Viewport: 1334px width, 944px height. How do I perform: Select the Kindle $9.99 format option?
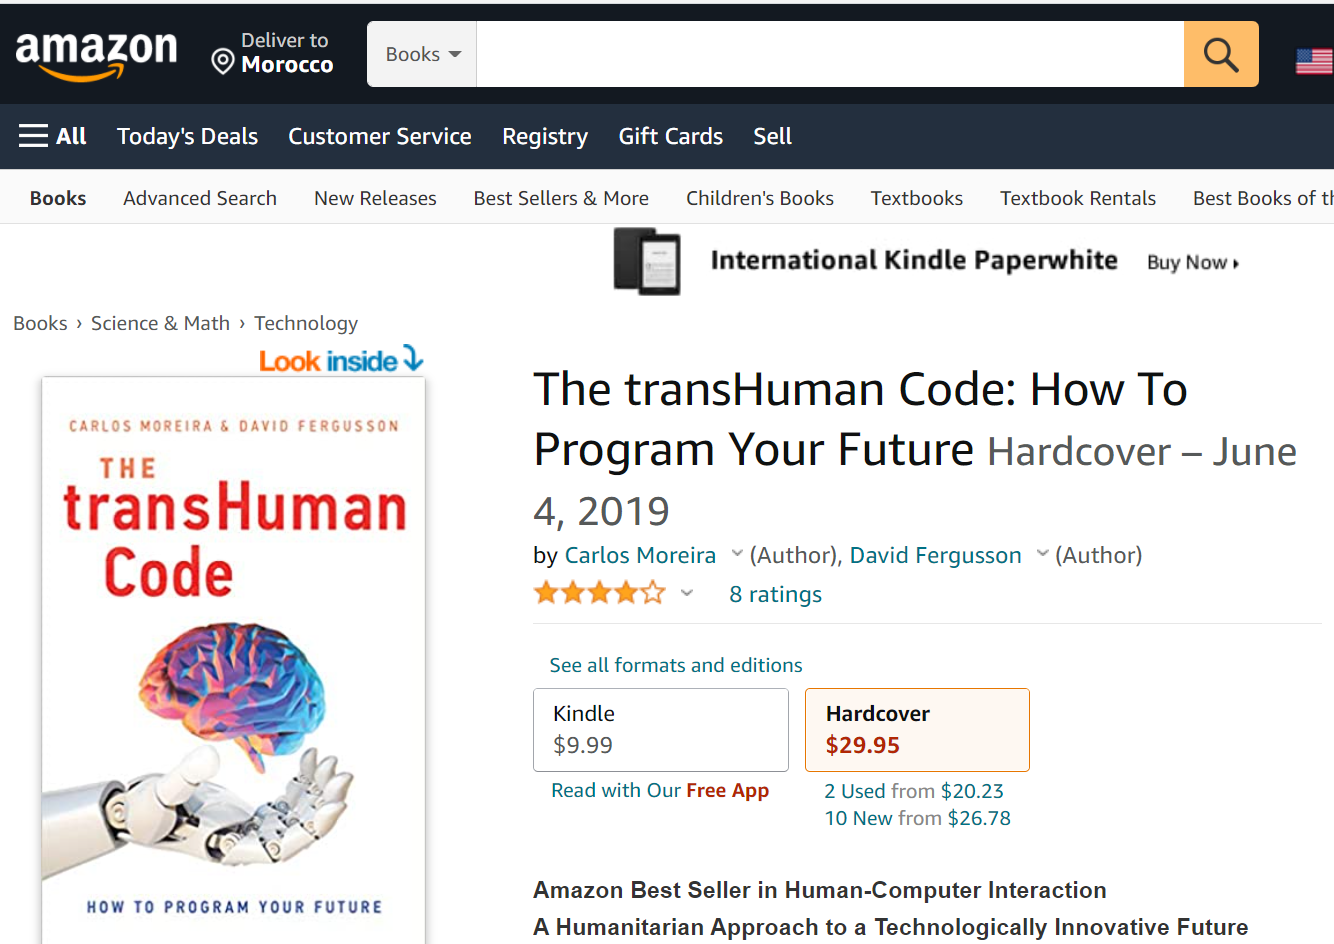[x=660, y=730]
